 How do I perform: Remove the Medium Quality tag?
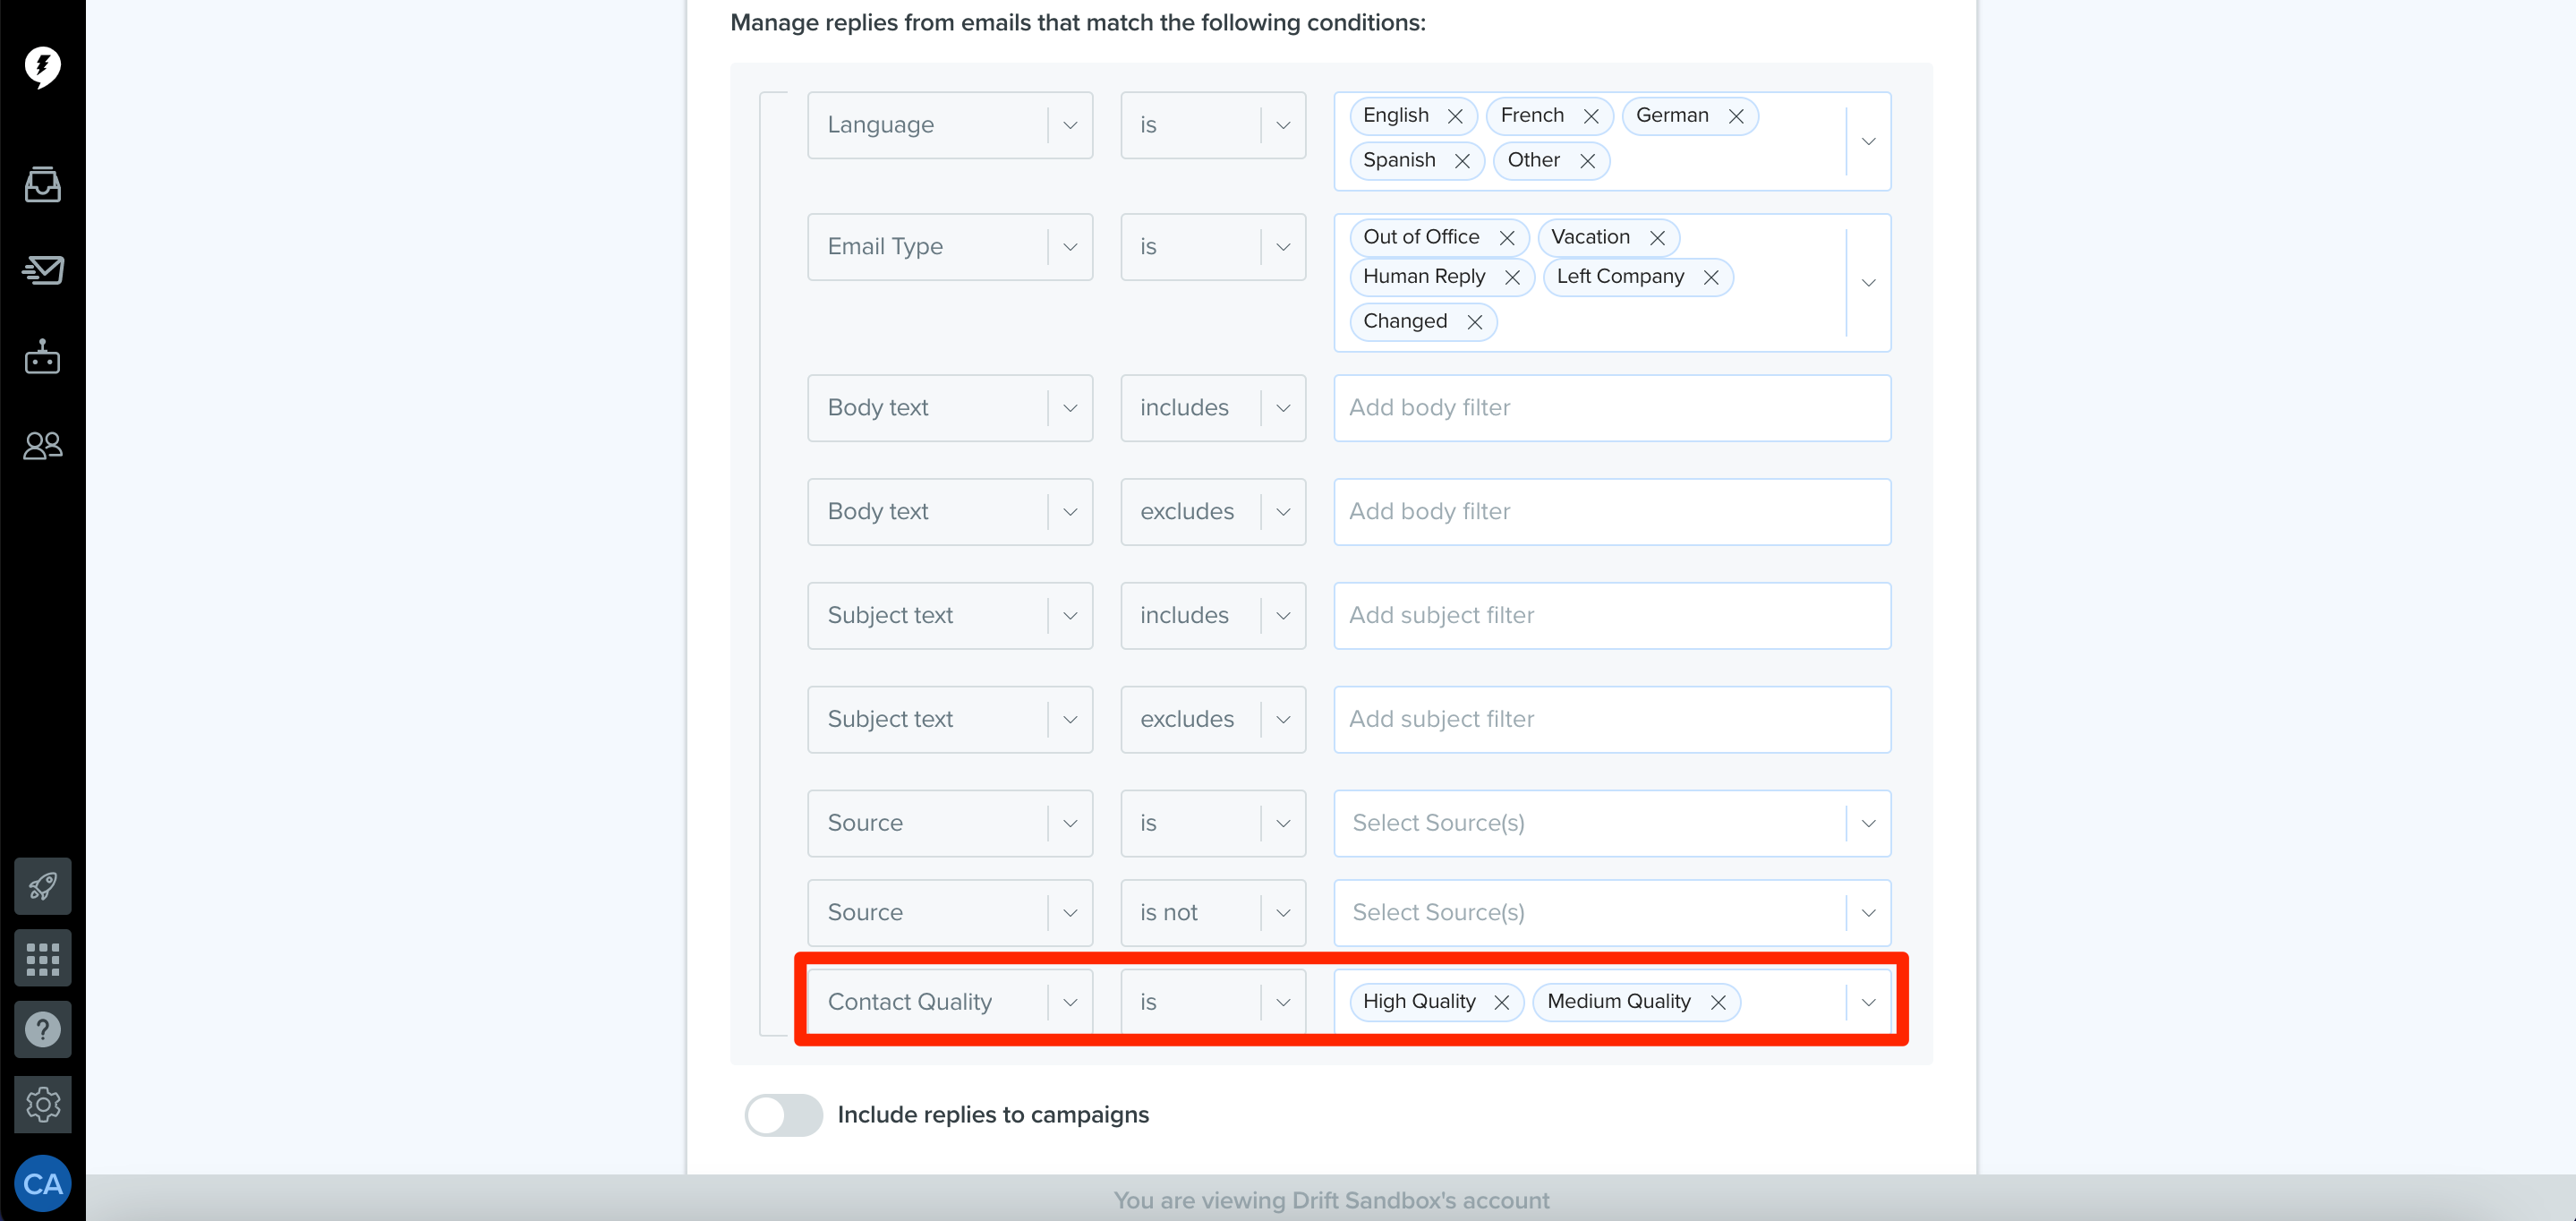point(1718,1002)
